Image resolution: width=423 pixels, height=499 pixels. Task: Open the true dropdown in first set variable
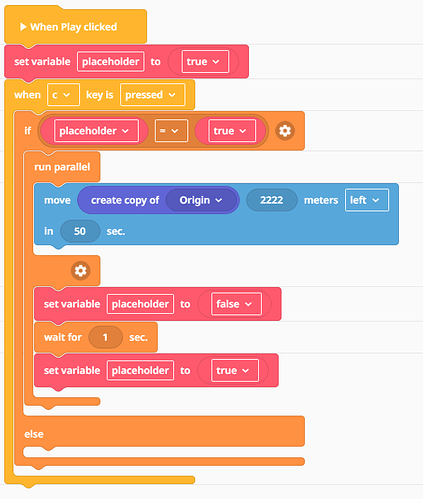click(205, 62)
